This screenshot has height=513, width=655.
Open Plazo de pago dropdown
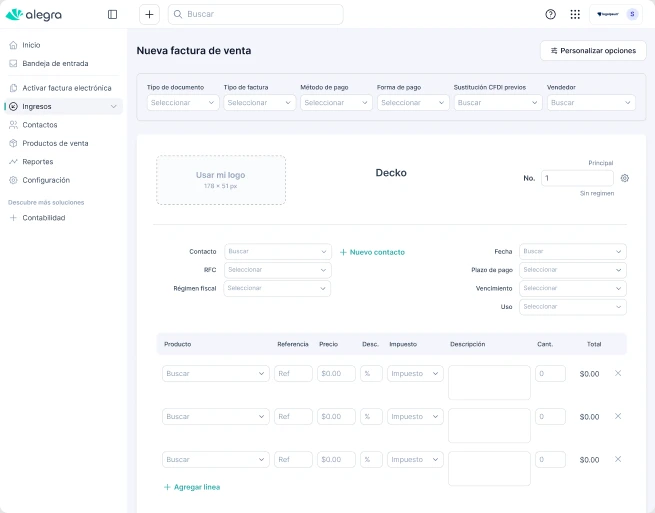(x=573, y=270)
